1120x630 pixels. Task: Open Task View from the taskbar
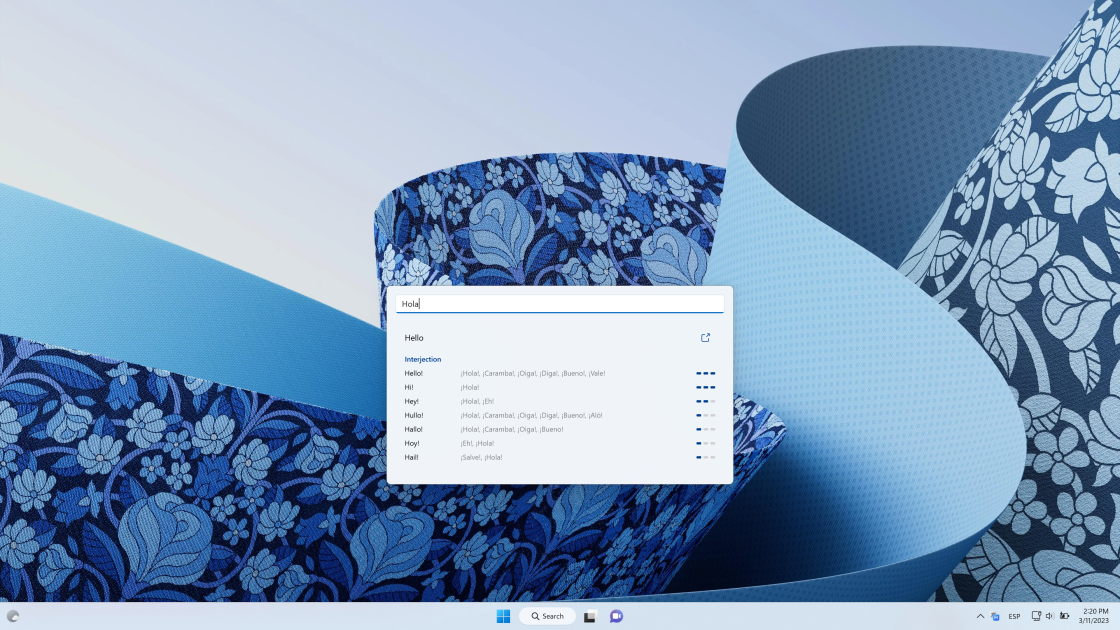(x=589, y=616)
